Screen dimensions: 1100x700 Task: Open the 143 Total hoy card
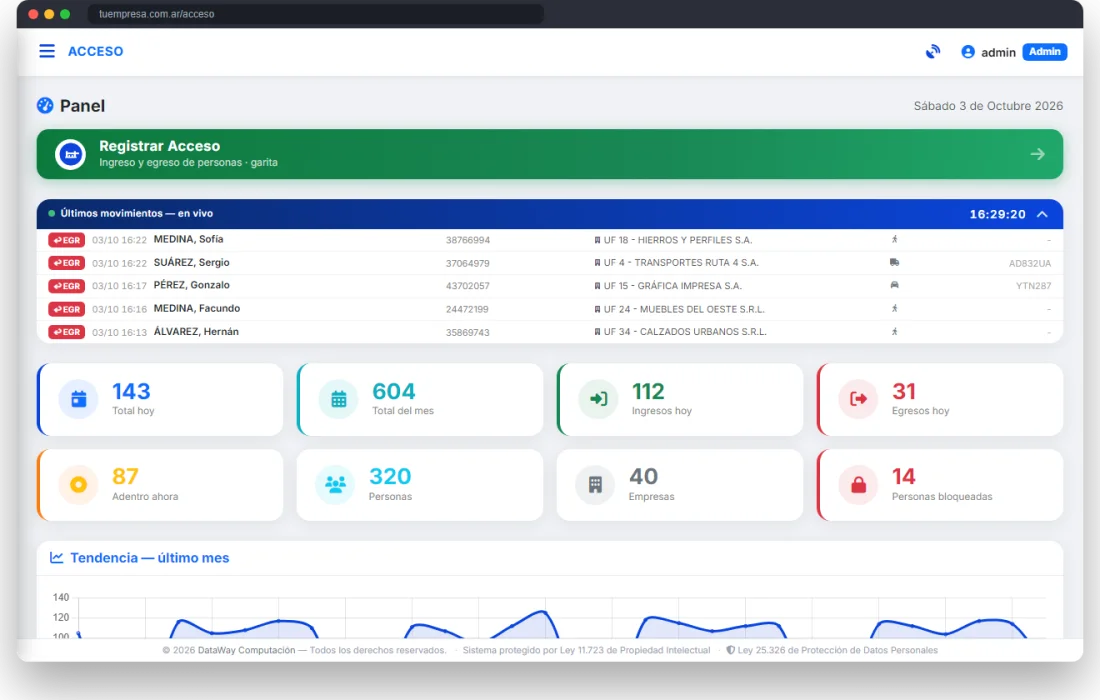pos(160,399)
